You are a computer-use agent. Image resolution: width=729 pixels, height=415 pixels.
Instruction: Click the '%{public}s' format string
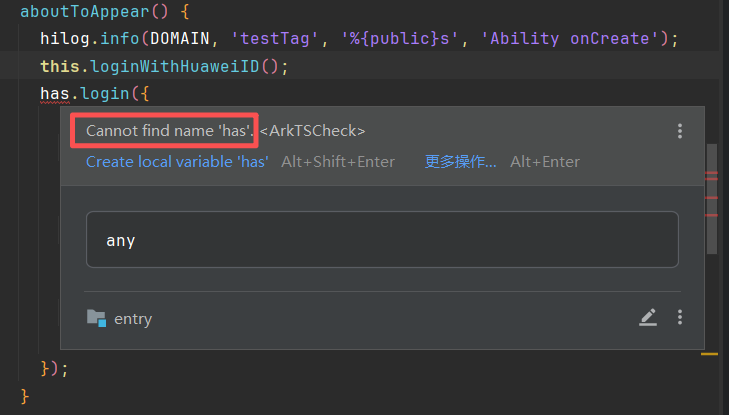click(x=400, y=39)
